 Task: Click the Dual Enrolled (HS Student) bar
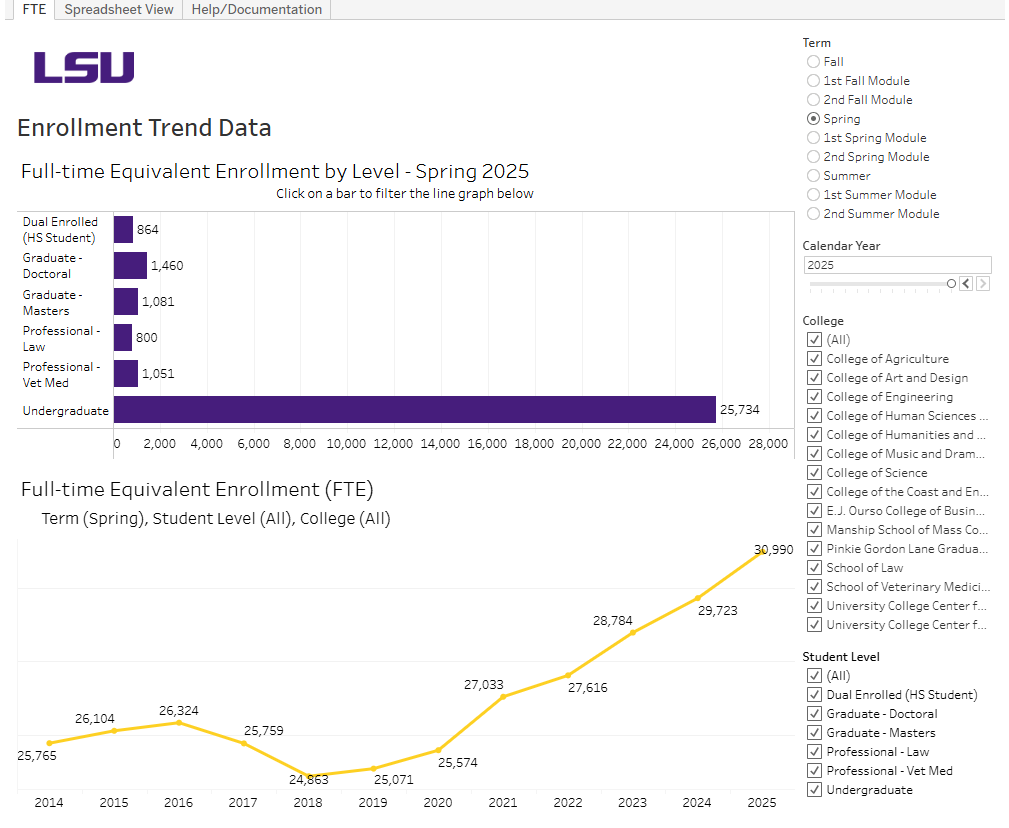click(x=123, y=229)
